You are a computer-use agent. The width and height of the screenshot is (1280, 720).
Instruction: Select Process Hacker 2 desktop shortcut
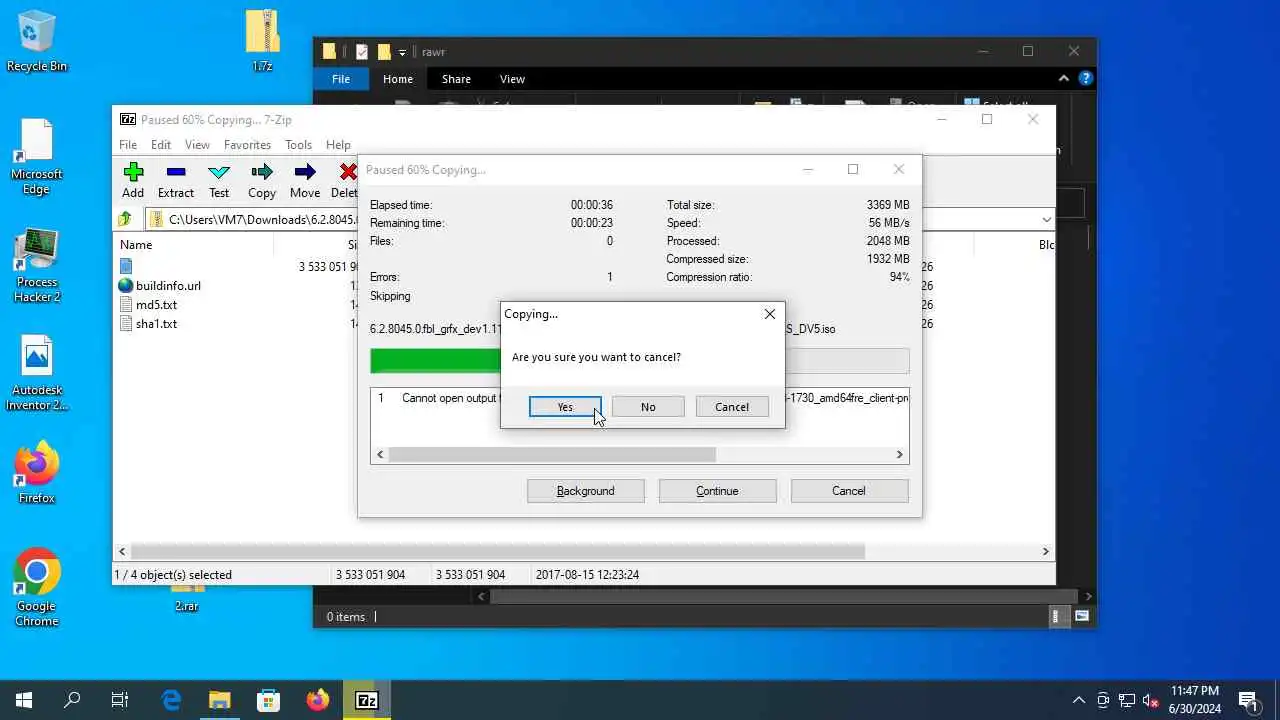coord(37,266)
